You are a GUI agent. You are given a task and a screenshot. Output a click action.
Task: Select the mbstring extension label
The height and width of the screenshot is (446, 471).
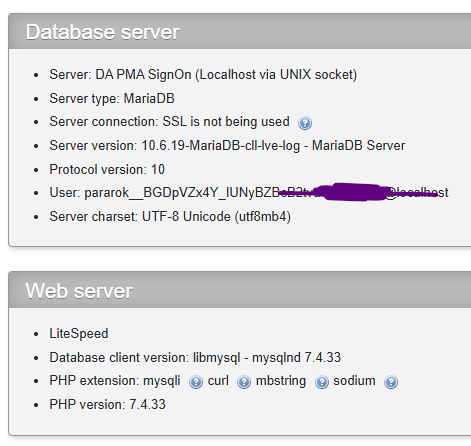281,381
